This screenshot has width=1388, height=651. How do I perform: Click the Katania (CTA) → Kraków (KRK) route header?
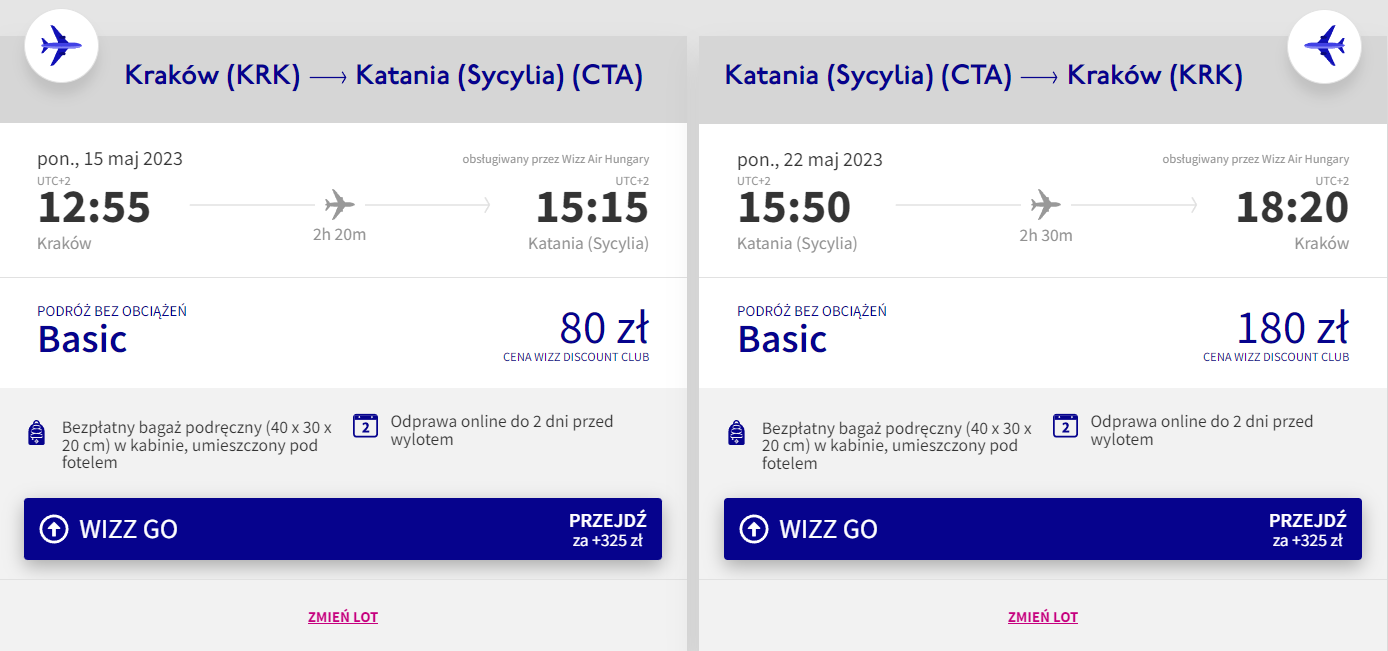[983, 76]
